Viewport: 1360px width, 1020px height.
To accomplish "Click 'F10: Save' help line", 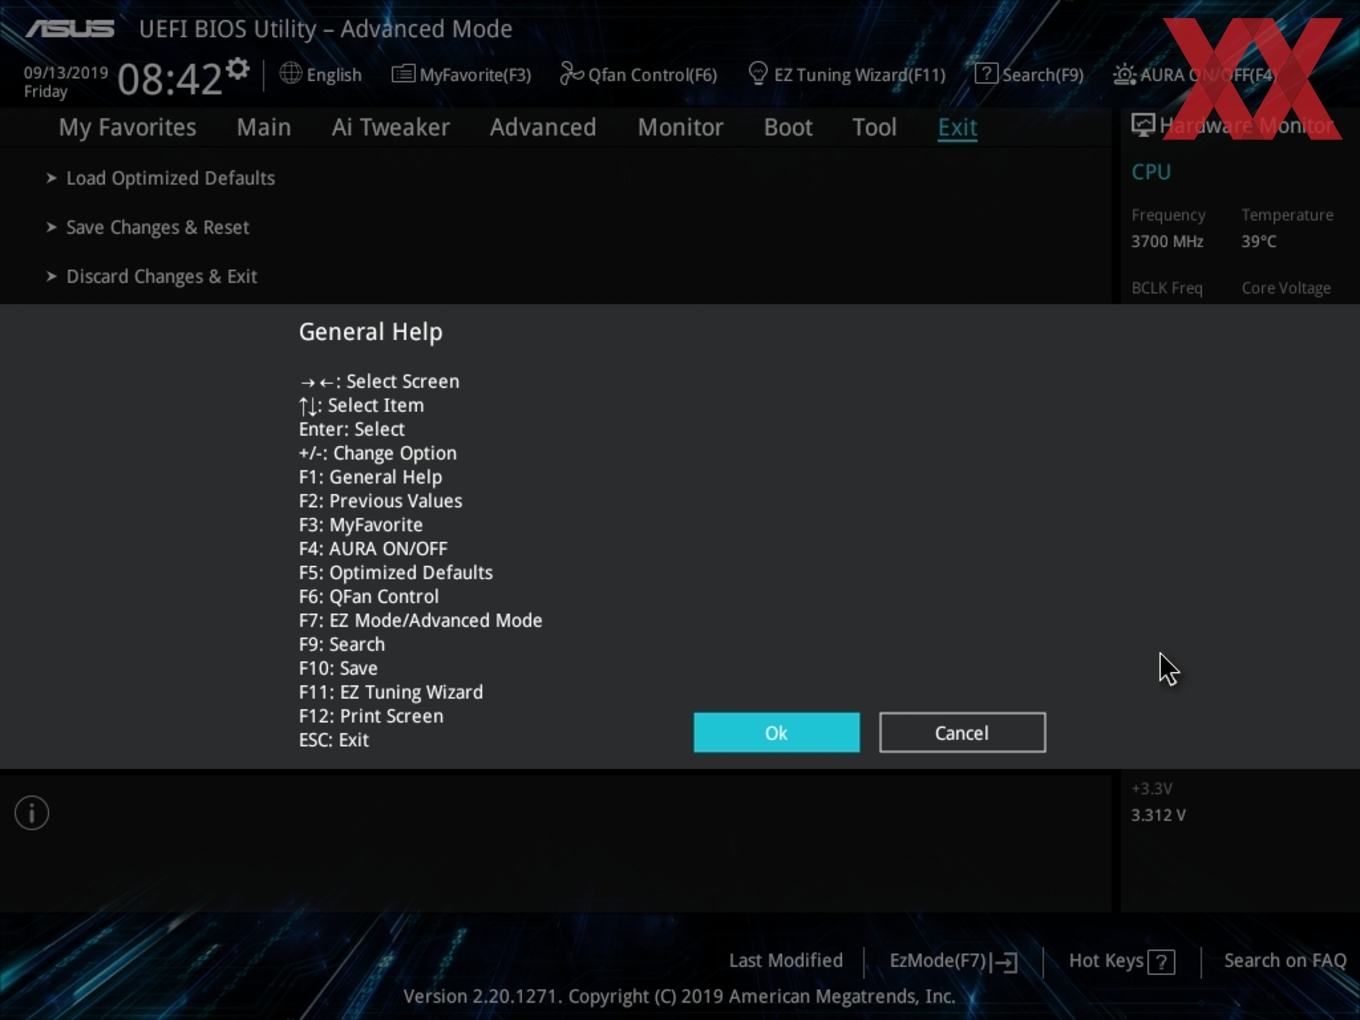I will (x=338, y=668).
